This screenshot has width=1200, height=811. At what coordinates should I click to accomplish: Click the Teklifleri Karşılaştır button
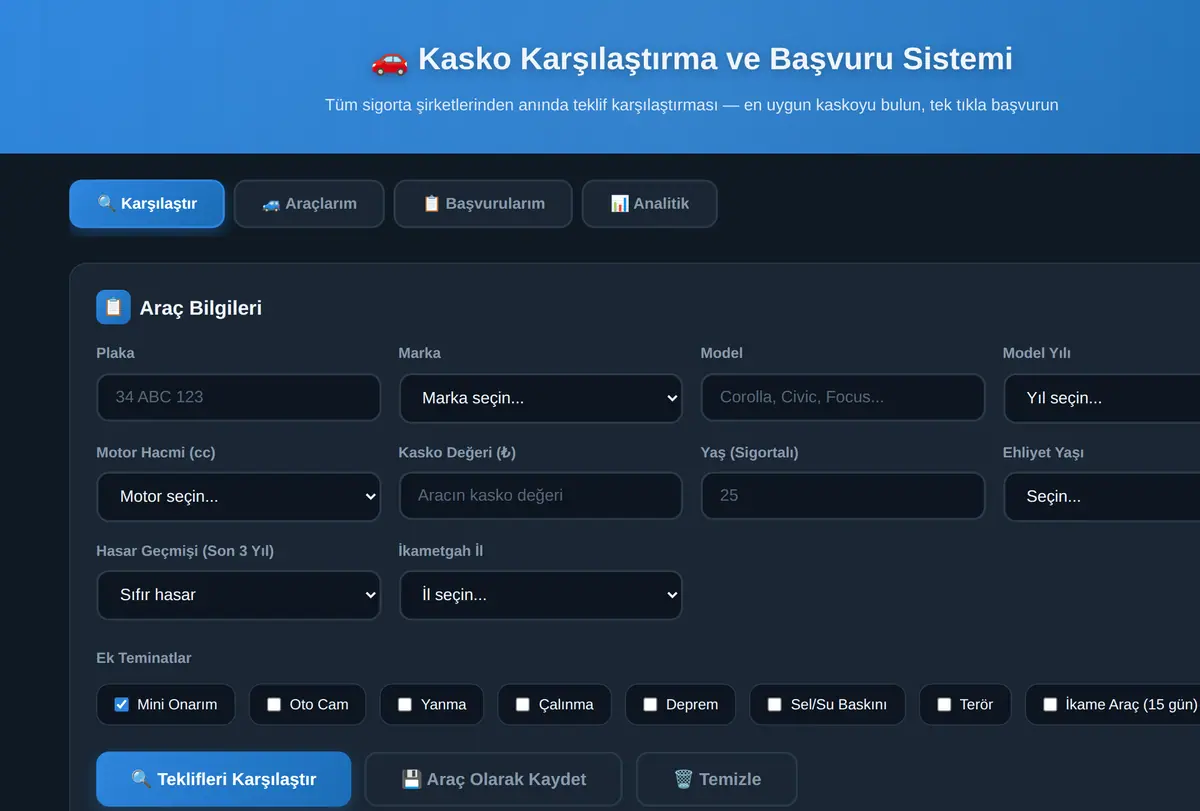point(224,779)
